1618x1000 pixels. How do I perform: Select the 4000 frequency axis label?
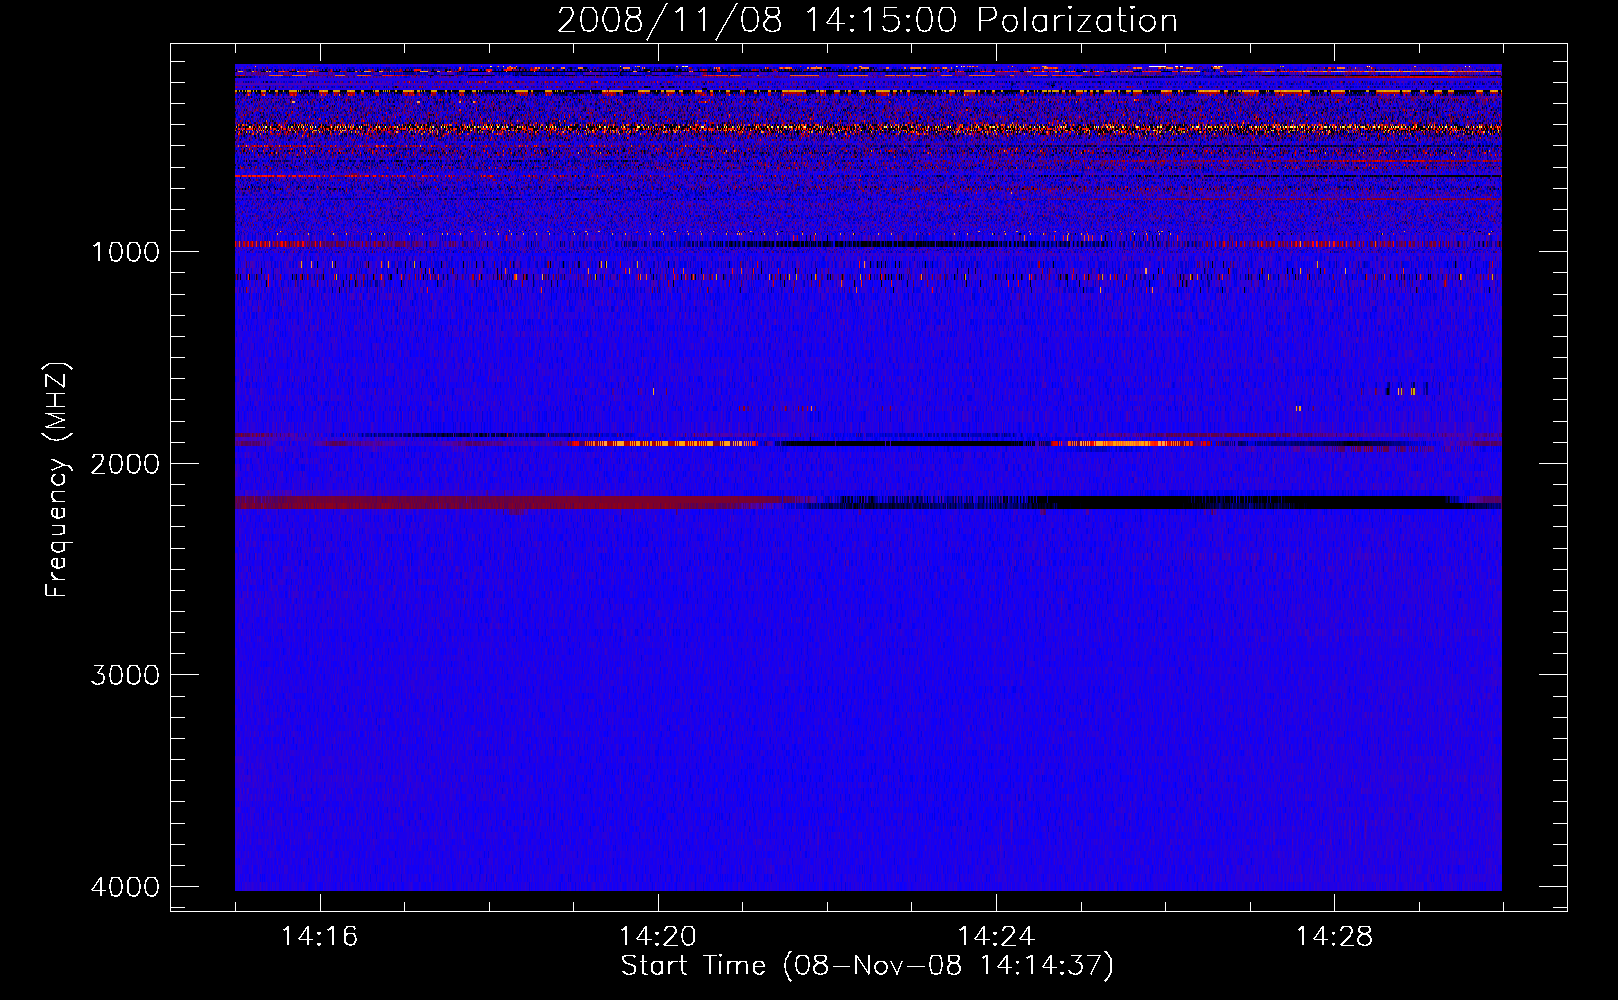pyautogui.click(x=125, y=887)
